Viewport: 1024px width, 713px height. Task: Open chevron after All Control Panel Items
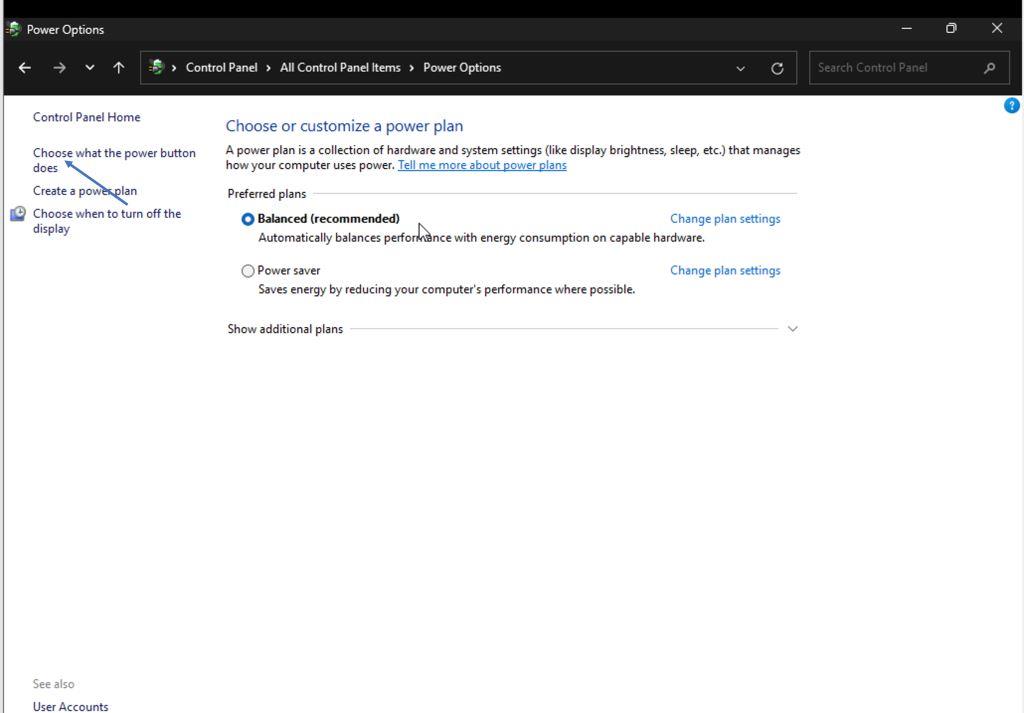point(411,68)
